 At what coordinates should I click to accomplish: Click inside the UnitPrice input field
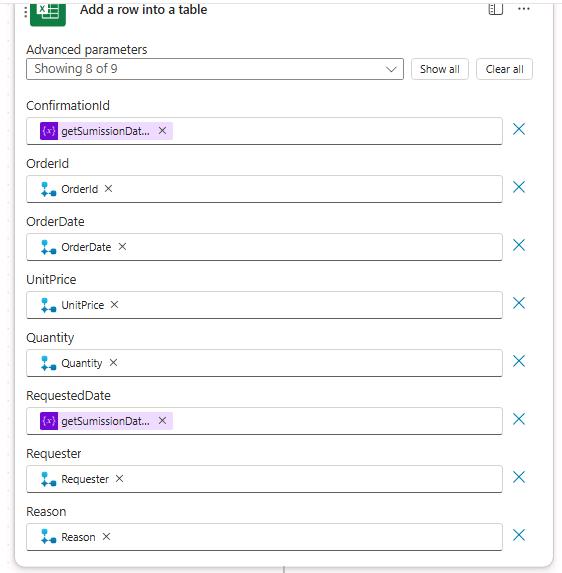click(x=264, y=305)
